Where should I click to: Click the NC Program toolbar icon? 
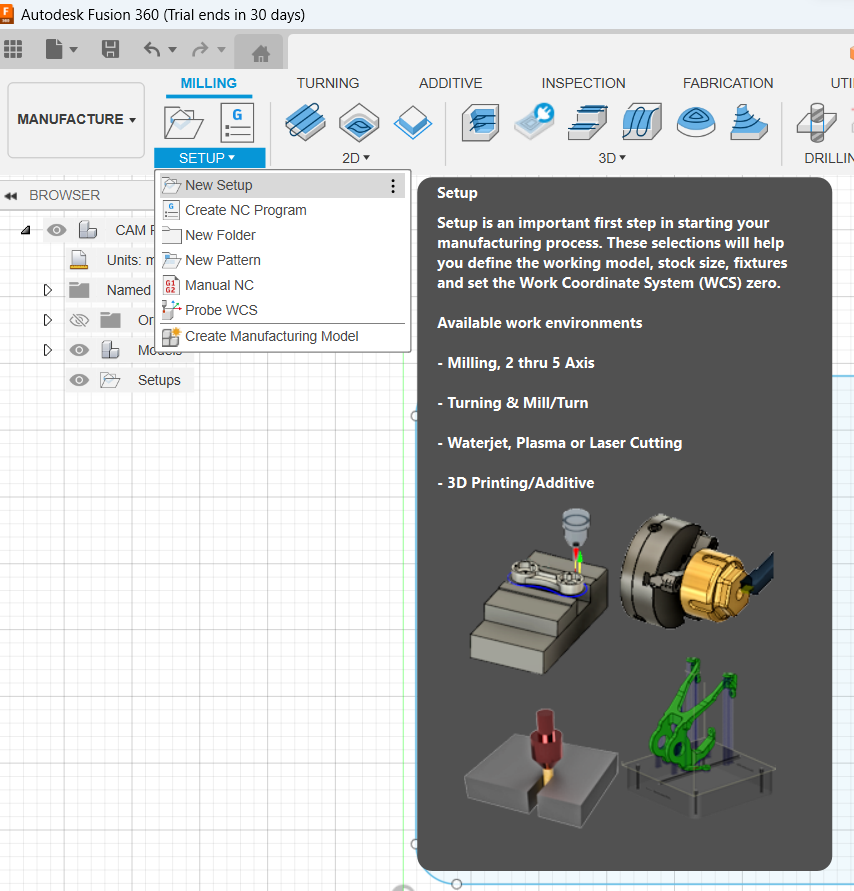pyautogui.click(x=237, y=122)
